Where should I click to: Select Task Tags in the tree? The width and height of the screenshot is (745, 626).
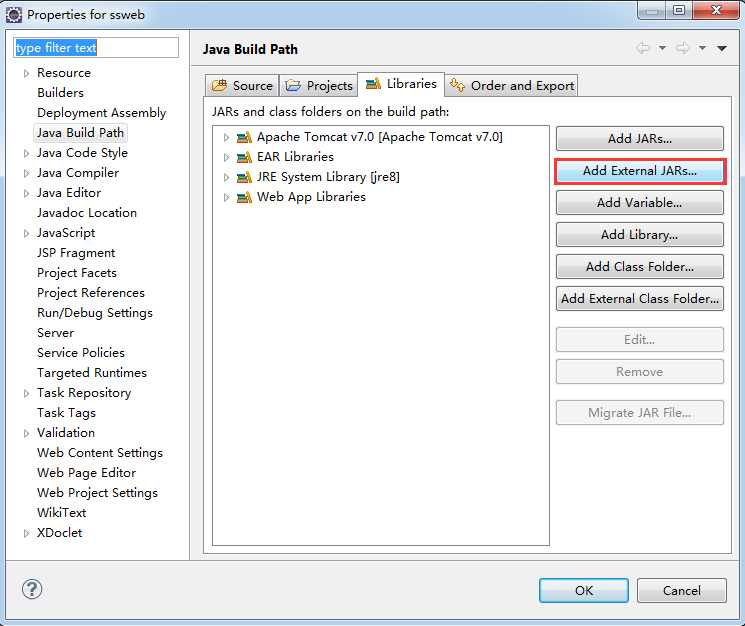coord(67,413)
